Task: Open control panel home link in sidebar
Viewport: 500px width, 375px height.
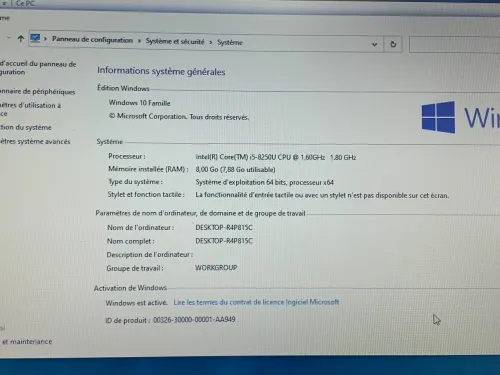Action: point(38,68)
